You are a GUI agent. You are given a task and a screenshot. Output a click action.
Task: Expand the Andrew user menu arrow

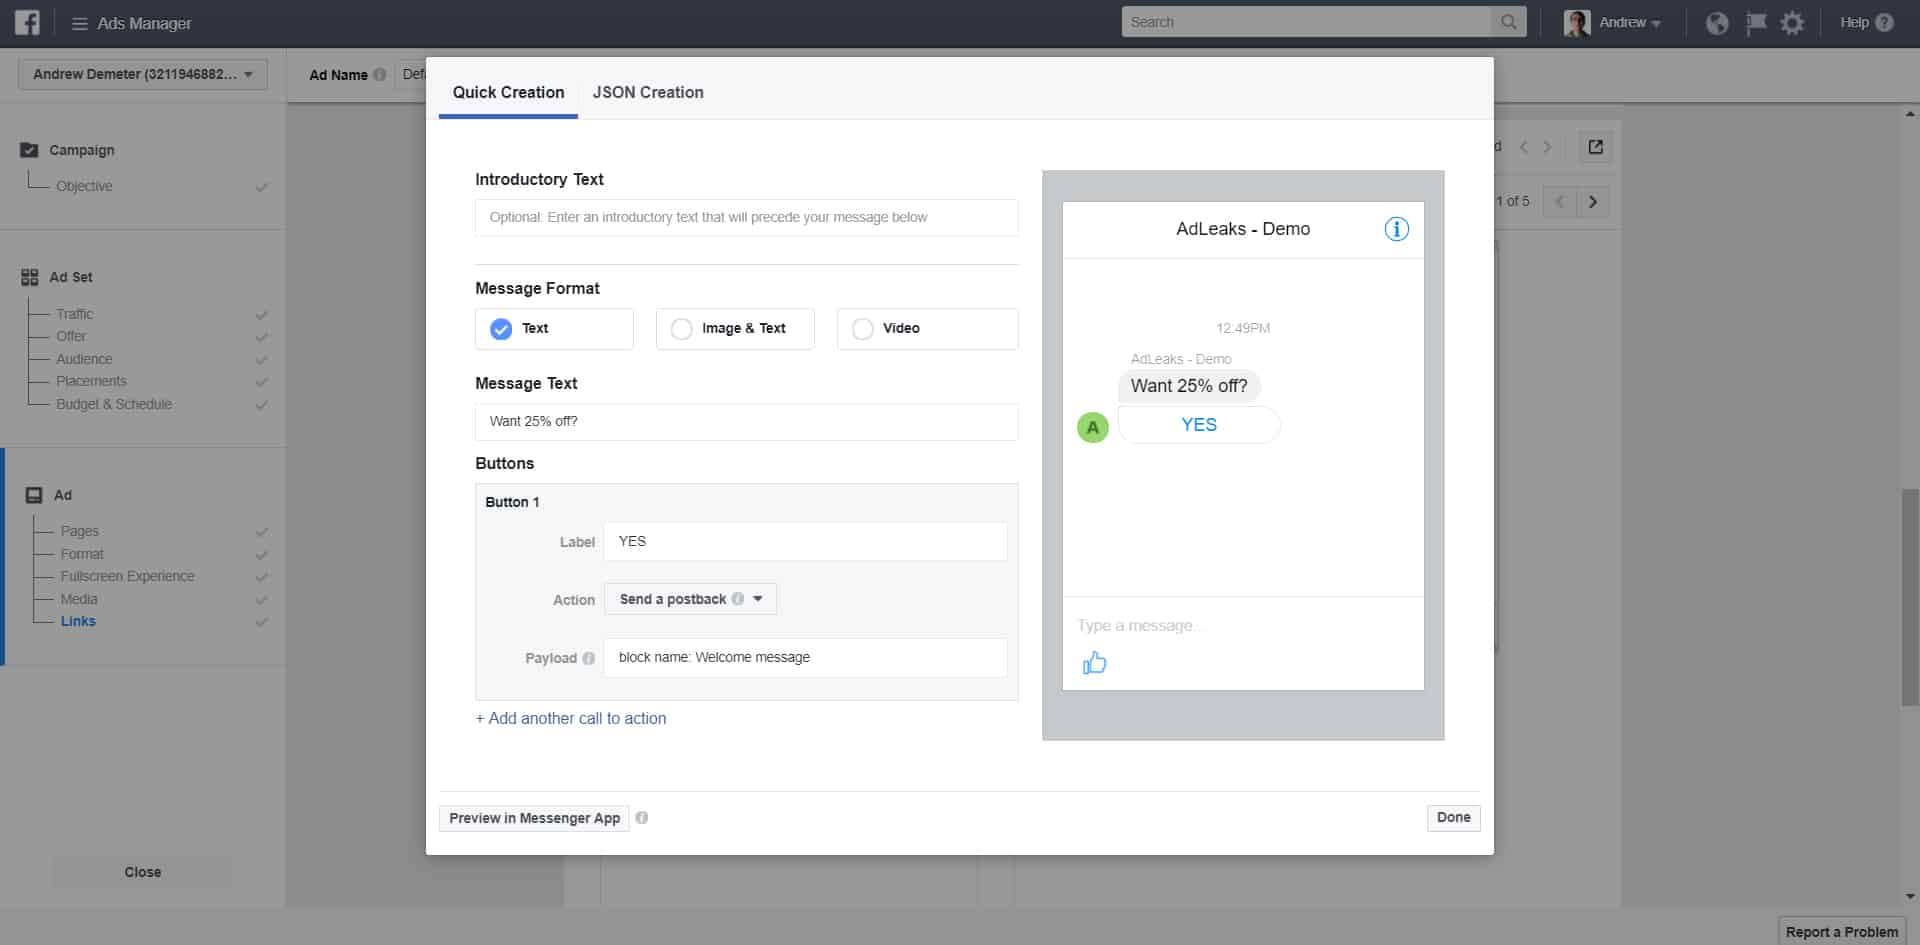click(1656, 24)
